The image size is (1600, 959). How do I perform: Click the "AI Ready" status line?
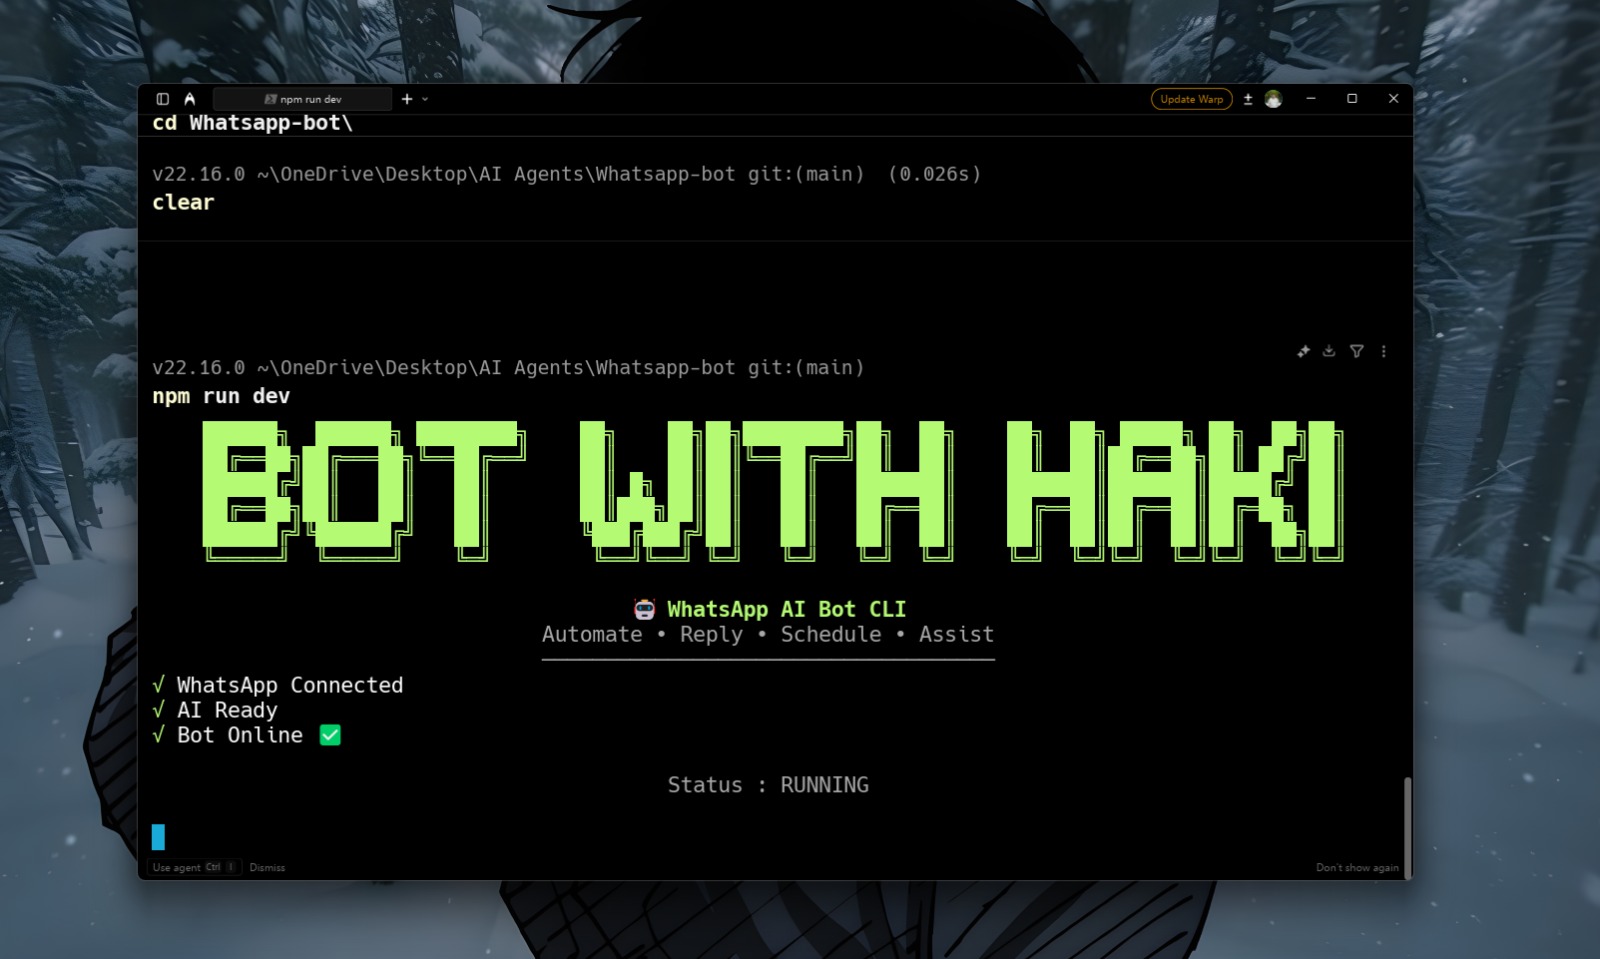pyautogui.click(x=215, y=710)
